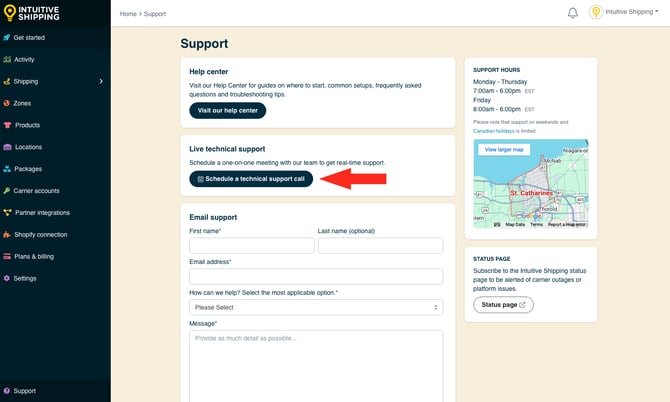Click the Products shirt icon

click(7, 125)
